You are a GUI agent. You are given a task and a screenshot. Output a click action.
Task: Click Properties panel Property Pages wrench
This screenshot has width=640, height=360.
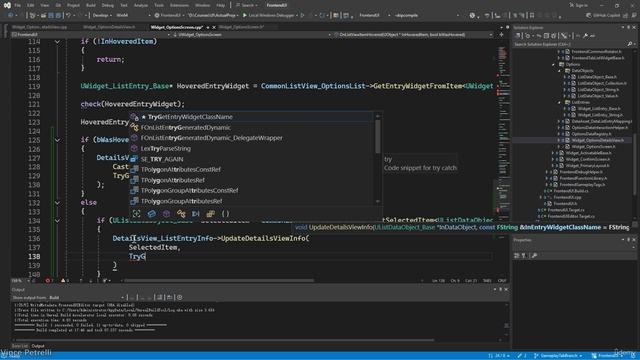[x=534, y=256]
